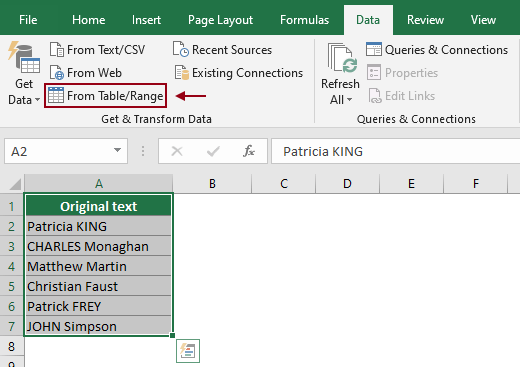Select column A header
The height and width of the screenshot is (367, 520).
click(99, 184)
